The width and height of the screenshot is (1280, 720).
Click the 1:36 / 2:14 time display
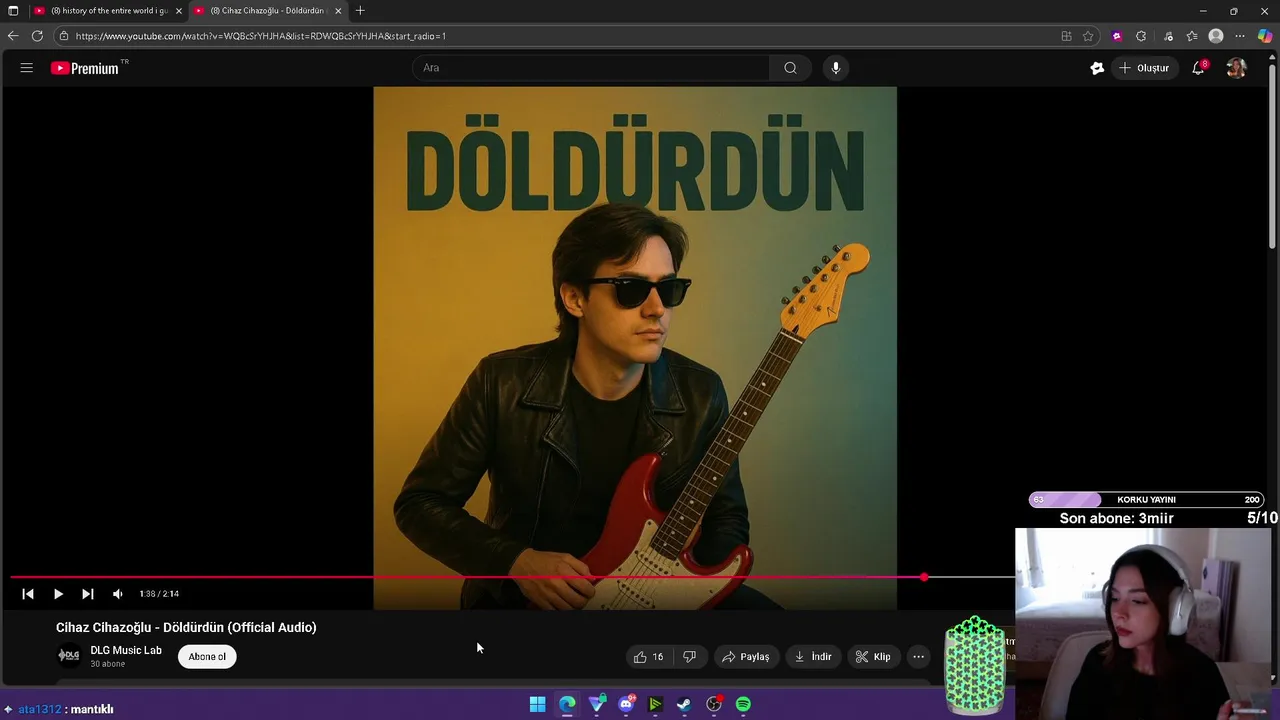click(x=159, y=594)
